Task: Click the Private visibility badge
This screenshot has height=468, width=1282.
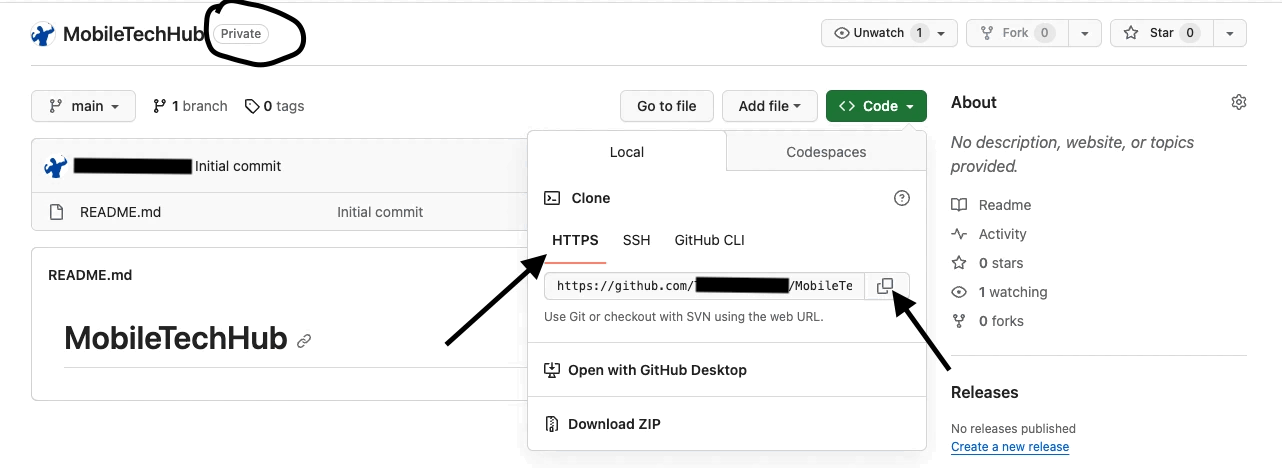Action: coord(241,34)
